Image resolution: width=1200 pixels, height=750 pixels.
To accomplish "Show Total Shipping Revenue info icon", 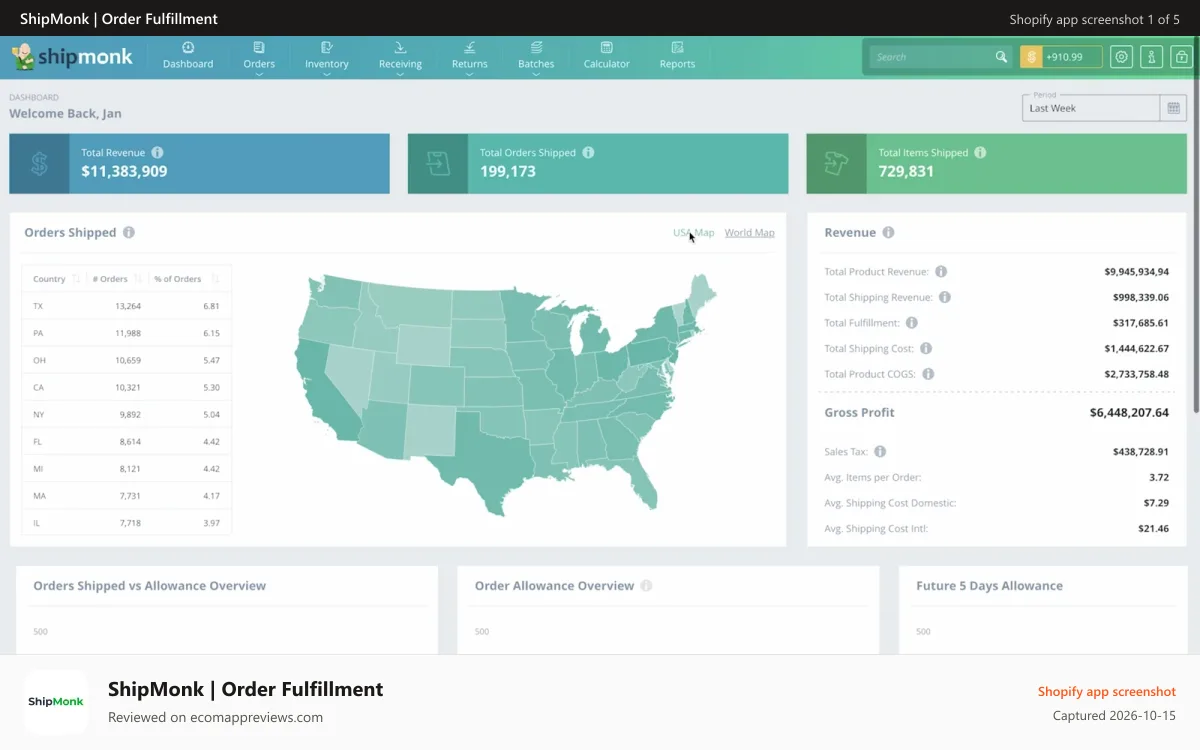I will pyautogui.click(x=945, y=297).
